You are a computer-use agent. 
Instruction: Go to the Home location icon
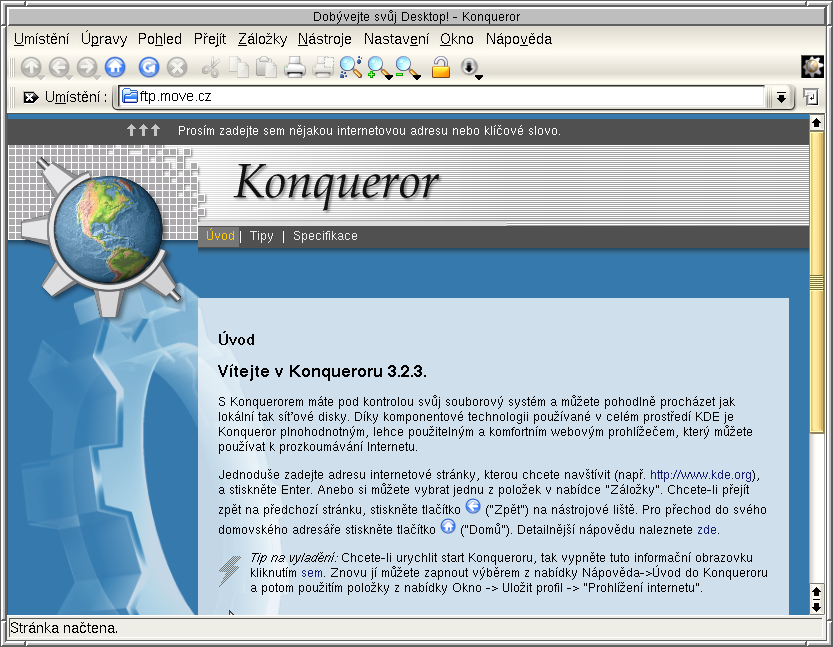[115, 67]
